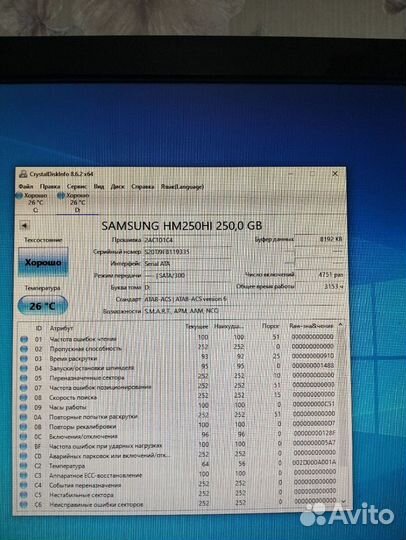Click the Raw-значения column header
The width and height of the screenshot is (406, 540).
click(x=311, y=325)
